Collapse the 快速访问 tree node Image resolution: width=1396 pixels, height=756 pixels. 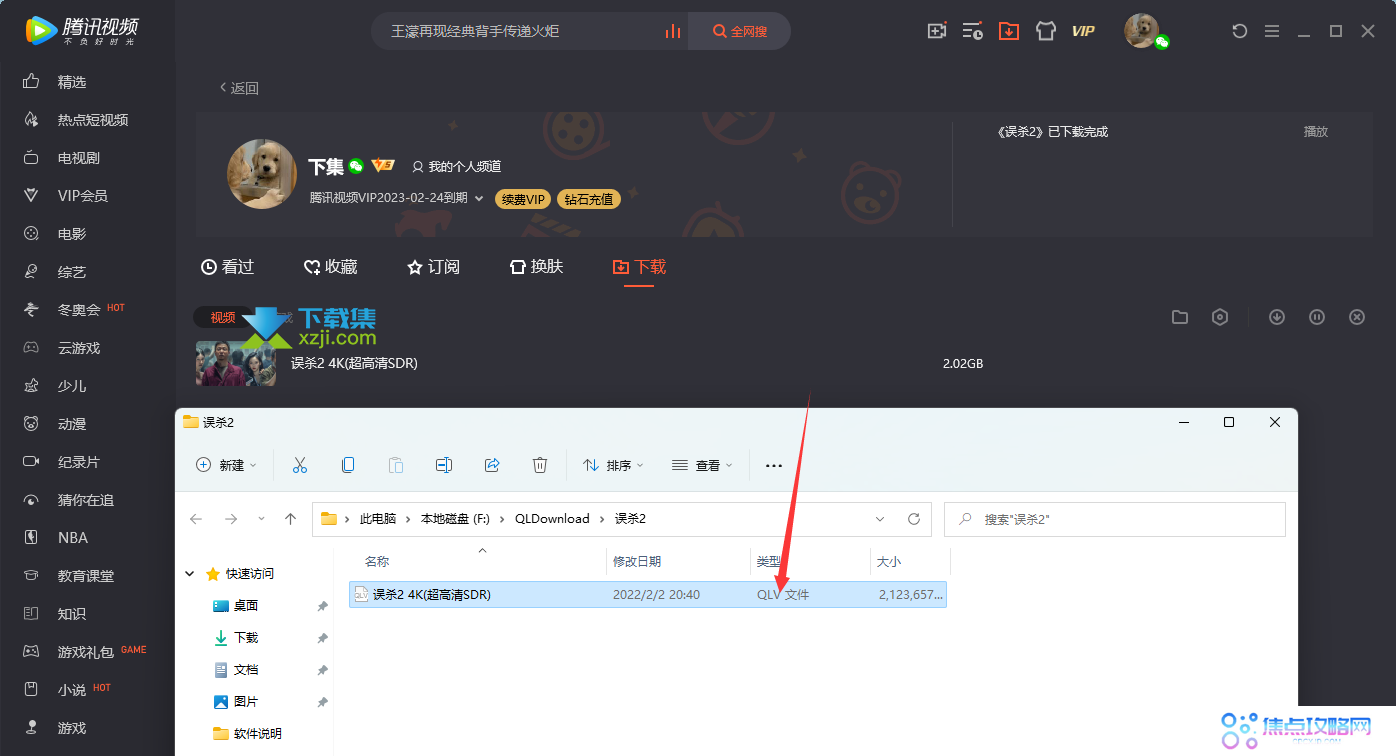coord(190,574)
